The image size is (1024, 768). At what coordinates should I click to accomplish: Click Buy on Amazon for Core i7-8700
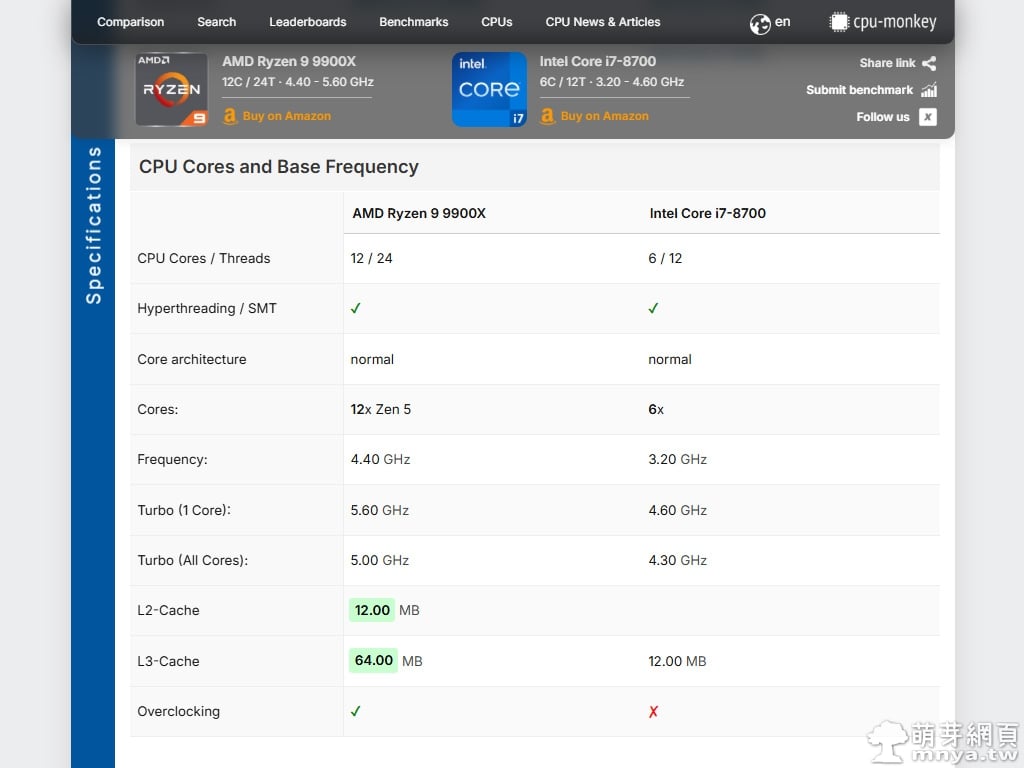pyautogui.click(x=604, y=116)
